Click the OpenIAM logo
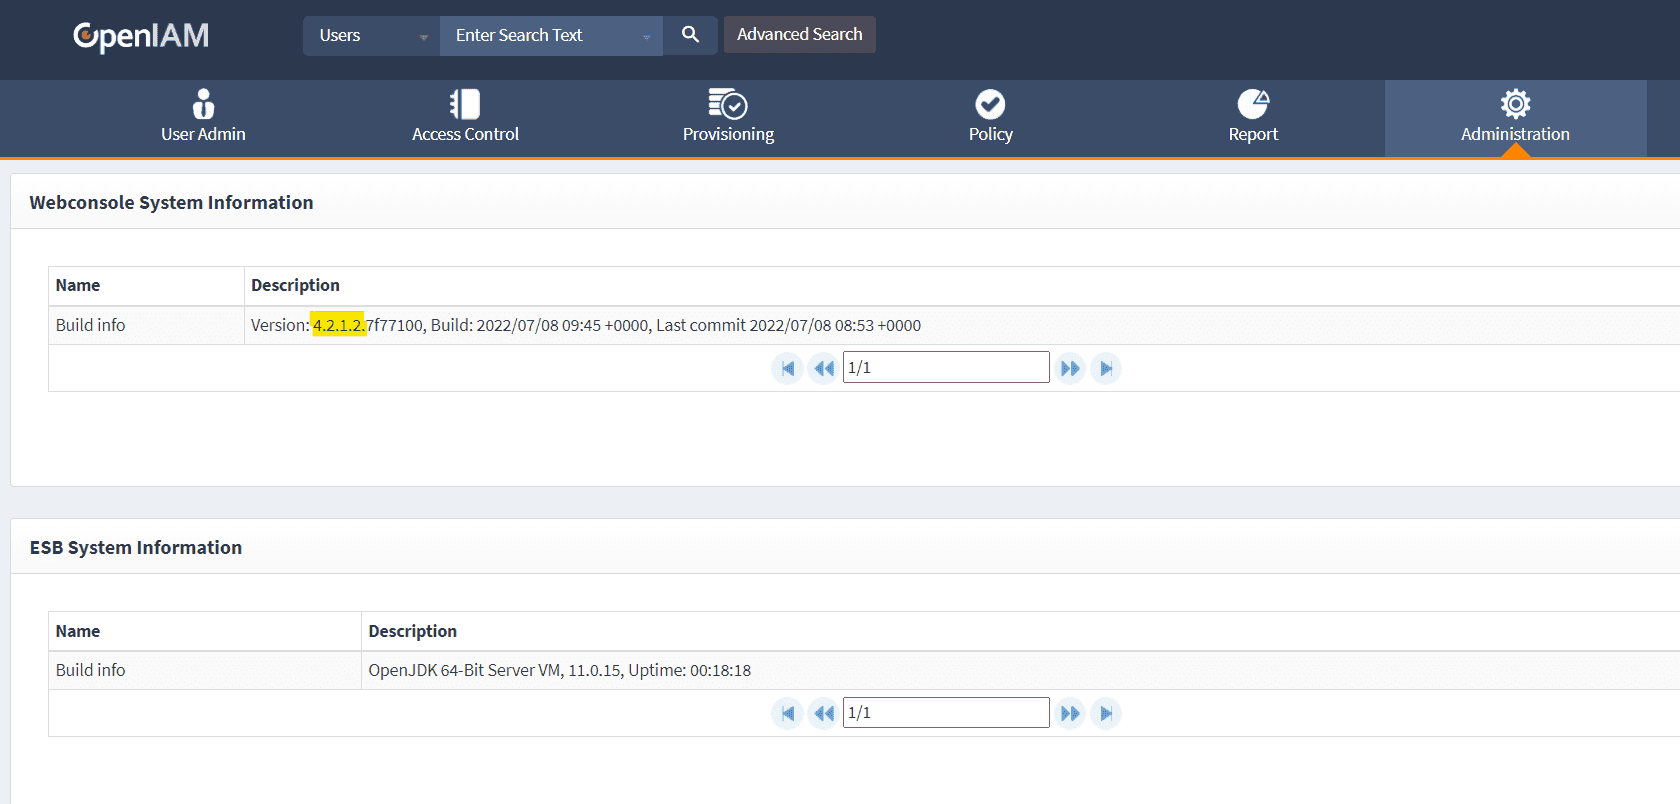1680x804 pixels. tap(141, 36)
